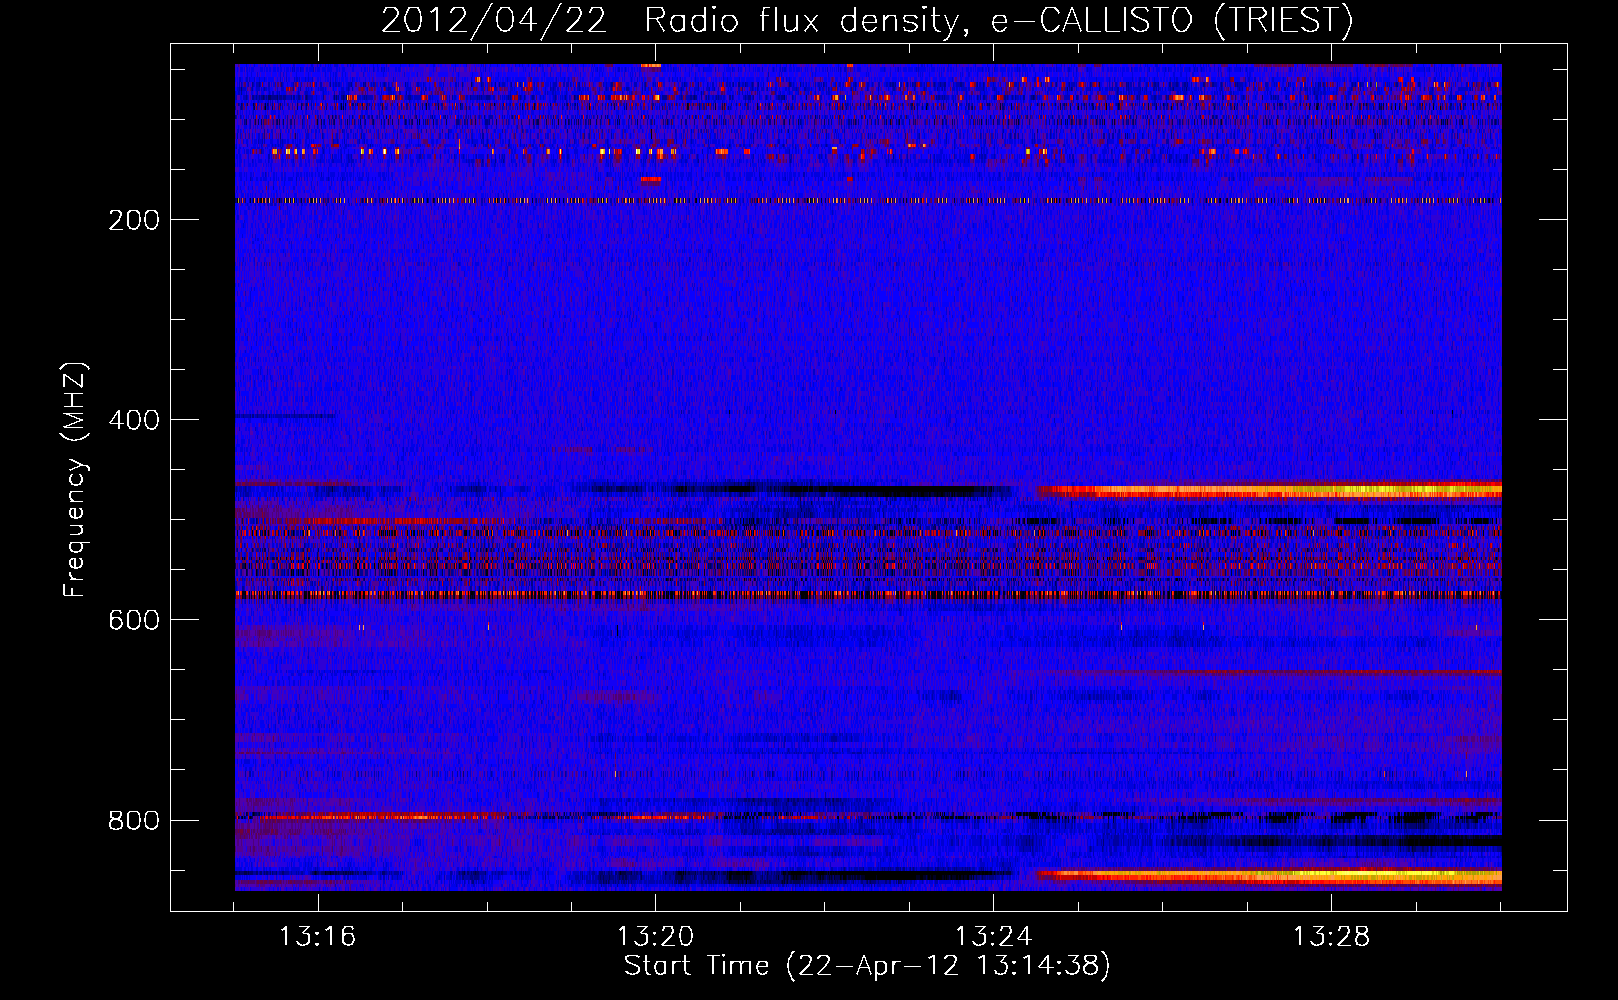This screenshot has width=1618, height=1000.
Task: Click the 600 frequency tick label
Action: (134, 620)
